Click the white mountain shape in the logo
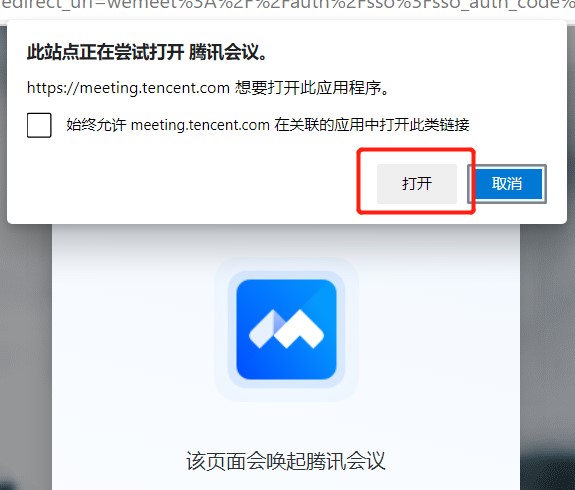Image resolution: width=575 pixels, height=490 pixels. 299,329
